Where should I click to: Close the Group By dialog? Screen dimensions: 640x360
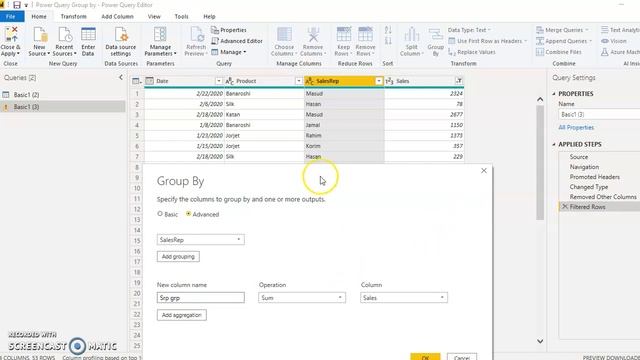pyautogui.click(x=484, y=171)
